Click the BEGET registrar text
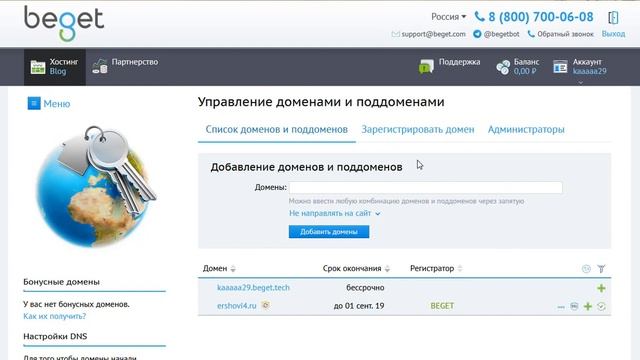The image size is (640, 360). tap(442, 306)
